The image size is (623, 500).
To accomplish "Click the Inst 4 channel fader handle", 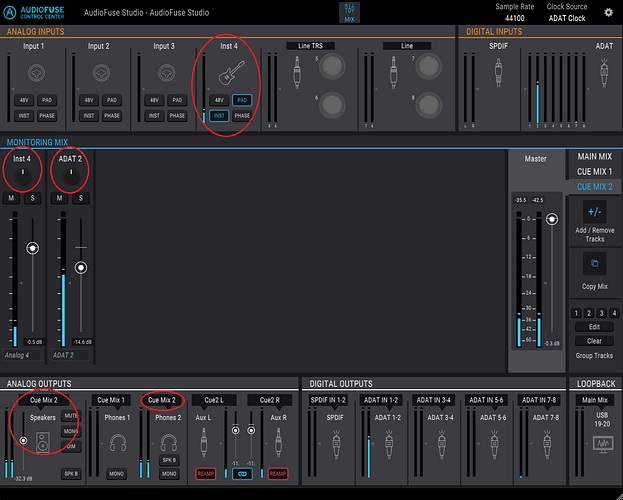I will 33,248.
